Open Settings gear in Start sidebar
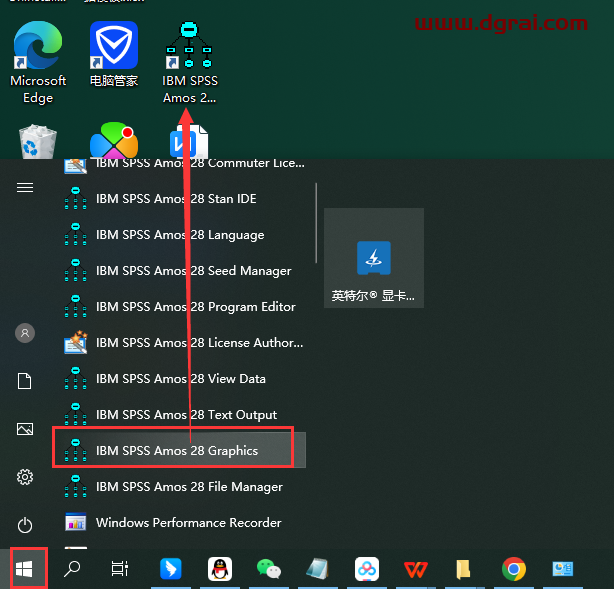The width and height of the screenshot is (614, 589). pyautogui.click(x=25, y=477)
